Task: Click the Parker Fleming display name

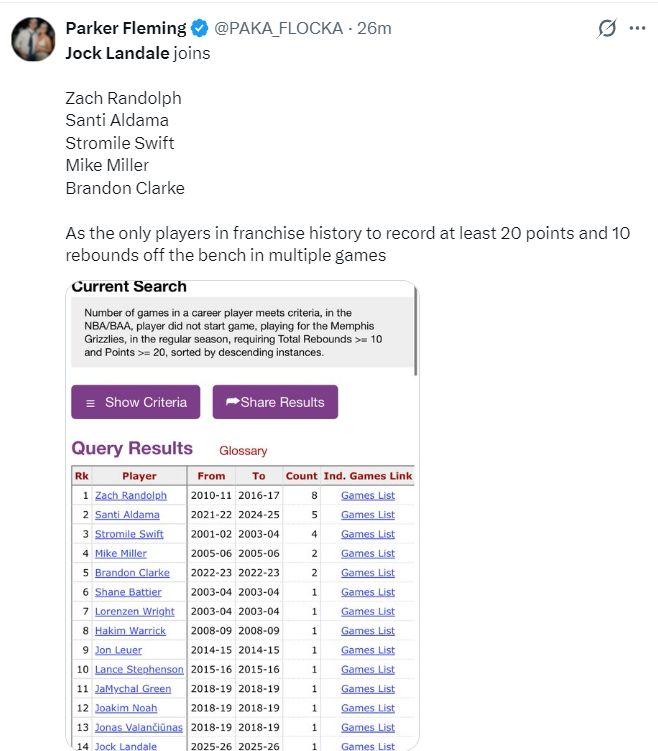Action: pyautogui.click(x=125, y=28)
